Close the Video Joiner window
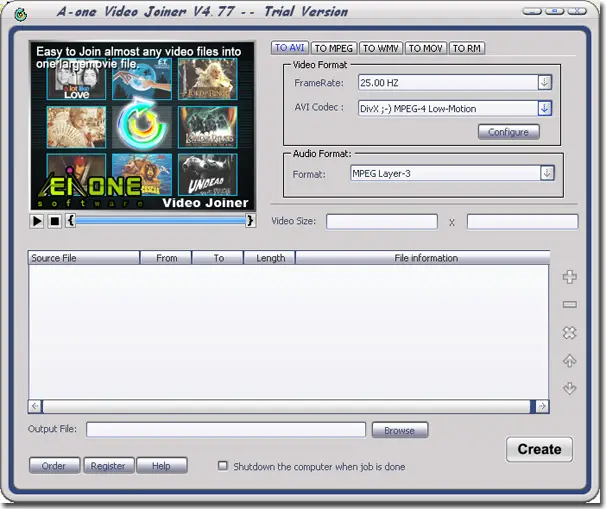 point(577,11)
